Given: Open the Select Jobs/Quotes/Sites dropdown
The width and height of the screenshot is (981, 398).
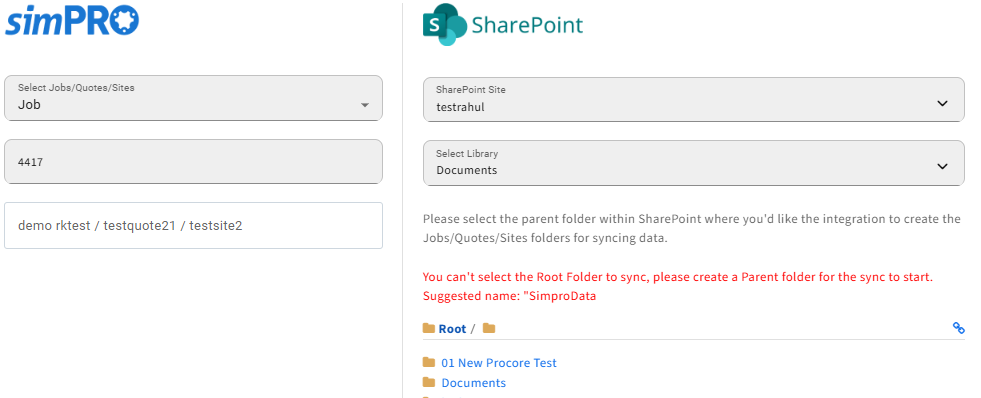Looking at the screenshot, I should coord(193,98).
